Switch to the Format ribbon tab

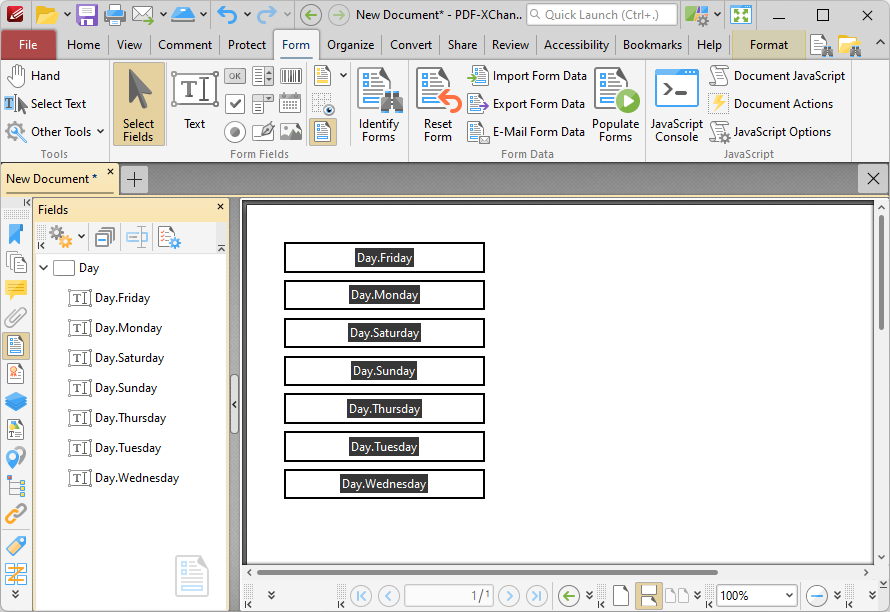[x=769, y=45]
